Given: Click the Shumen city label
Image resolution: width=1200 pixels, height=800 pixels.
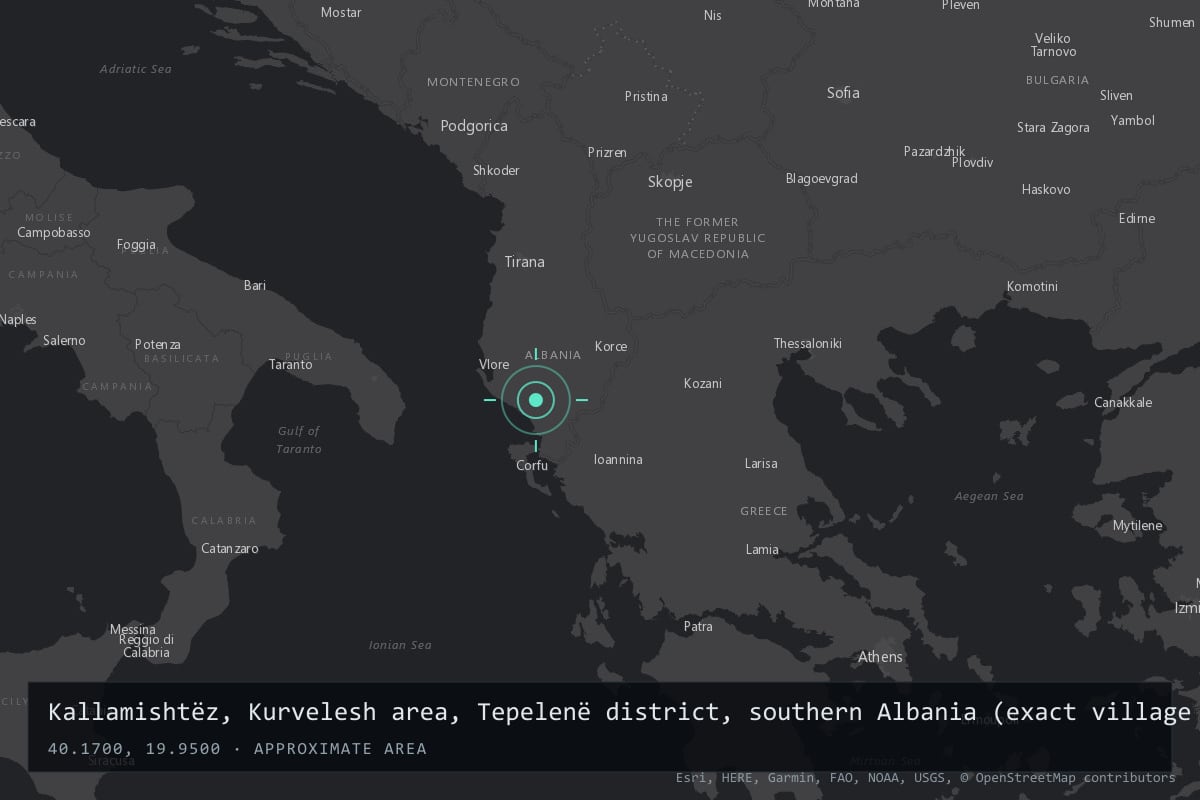Looking at the screenshot, I should pos(1171,23).
